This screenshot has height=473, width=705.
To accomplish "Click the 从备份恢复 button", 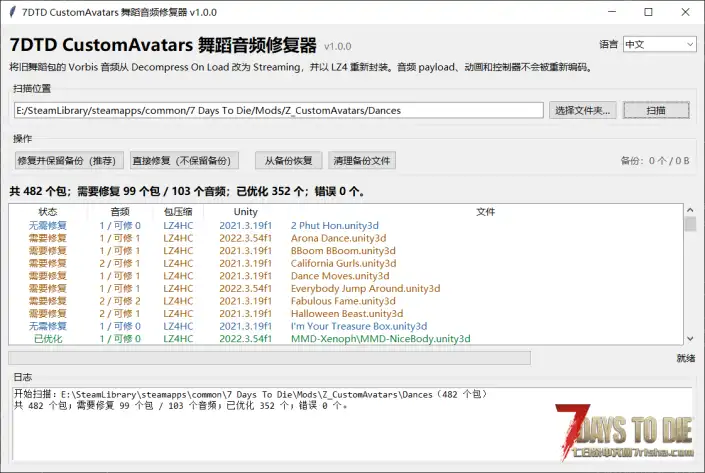I will click(288, 161).
